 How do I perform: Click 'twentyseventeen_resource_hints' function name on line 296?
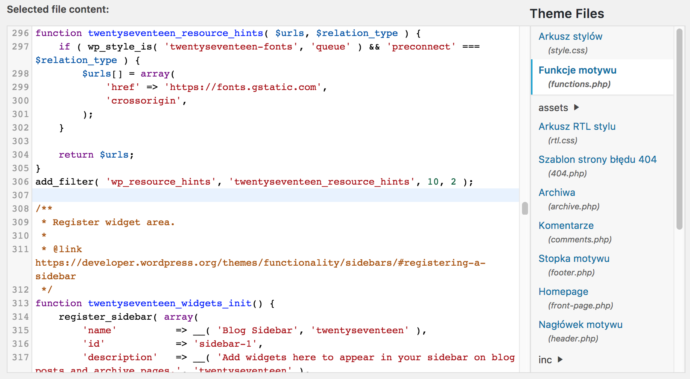[x=175, y=33]
